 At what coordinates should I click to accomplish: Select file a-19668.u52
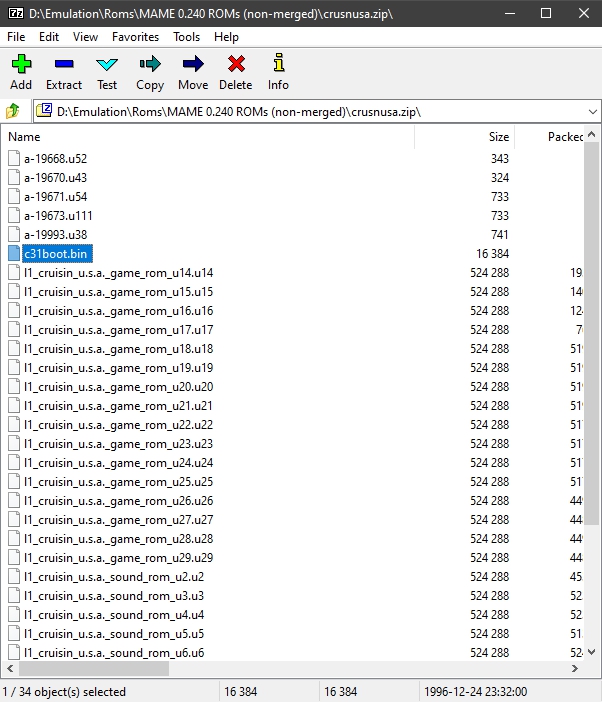coord(56,159)
